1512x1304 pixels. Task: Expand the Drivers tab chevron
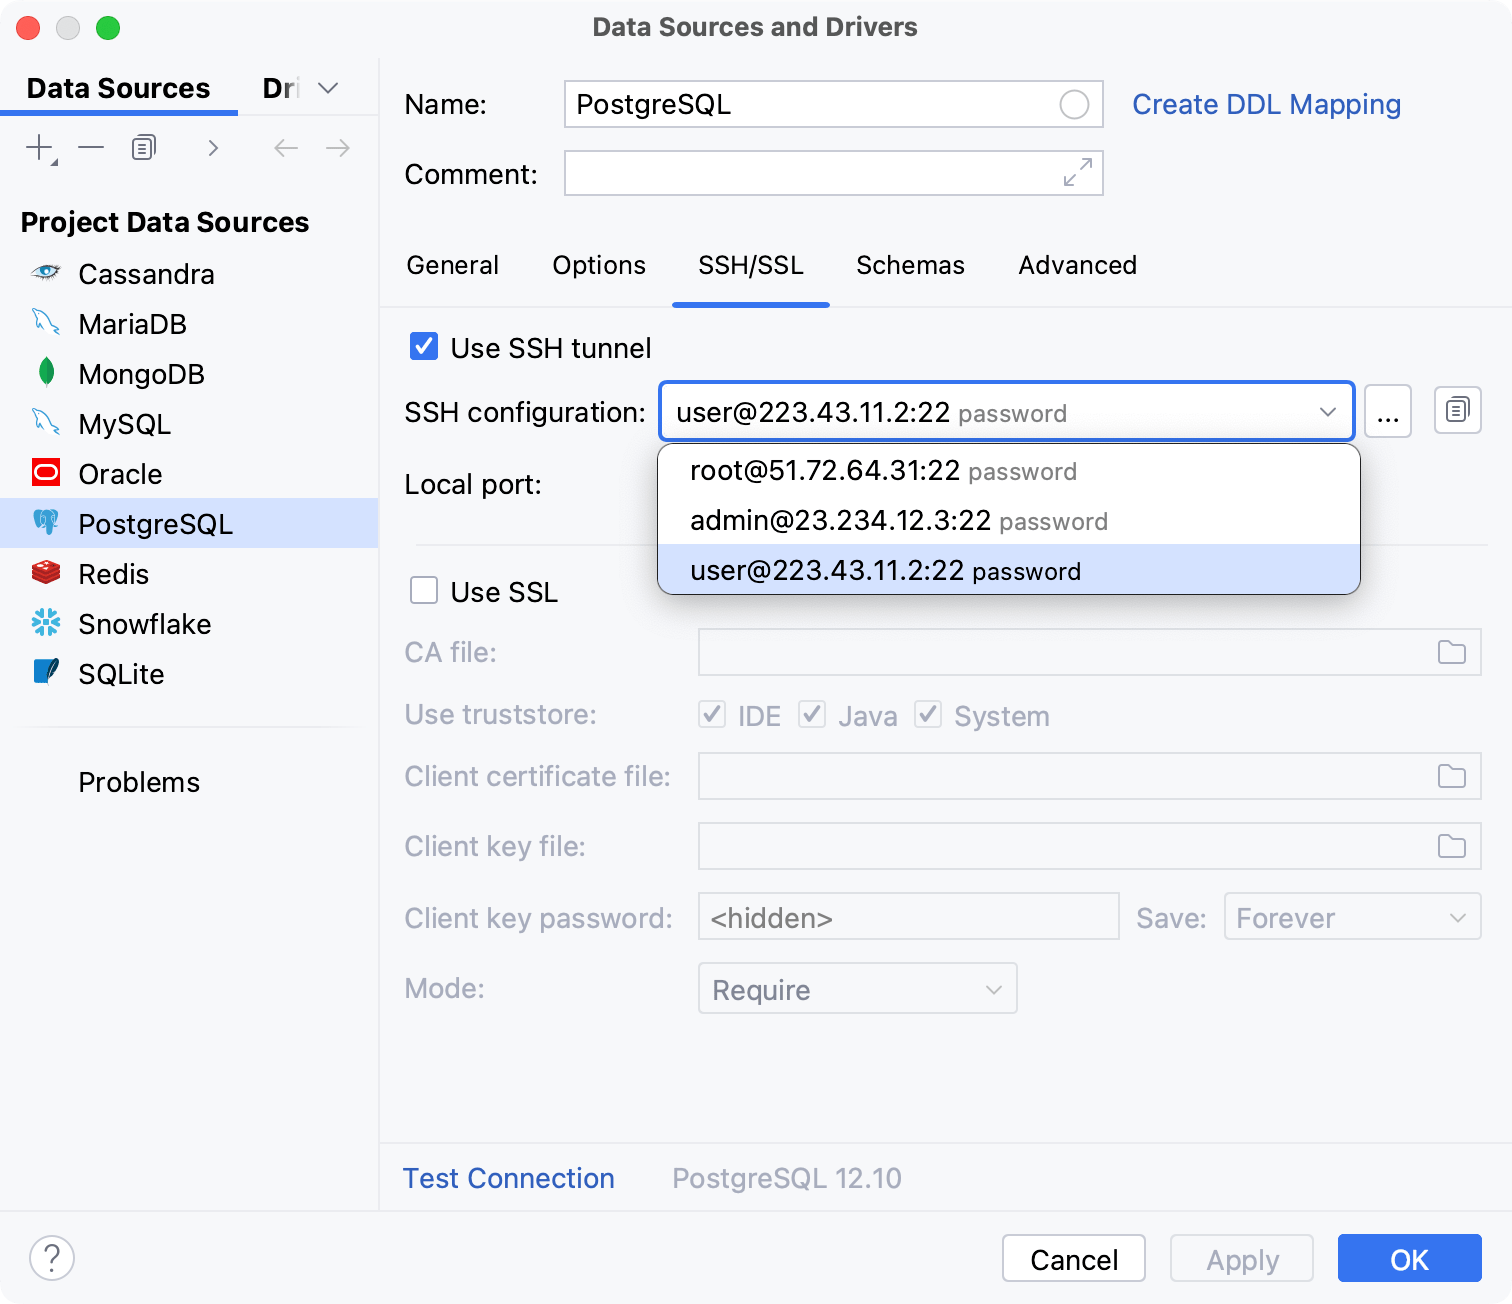pos(330,88)
